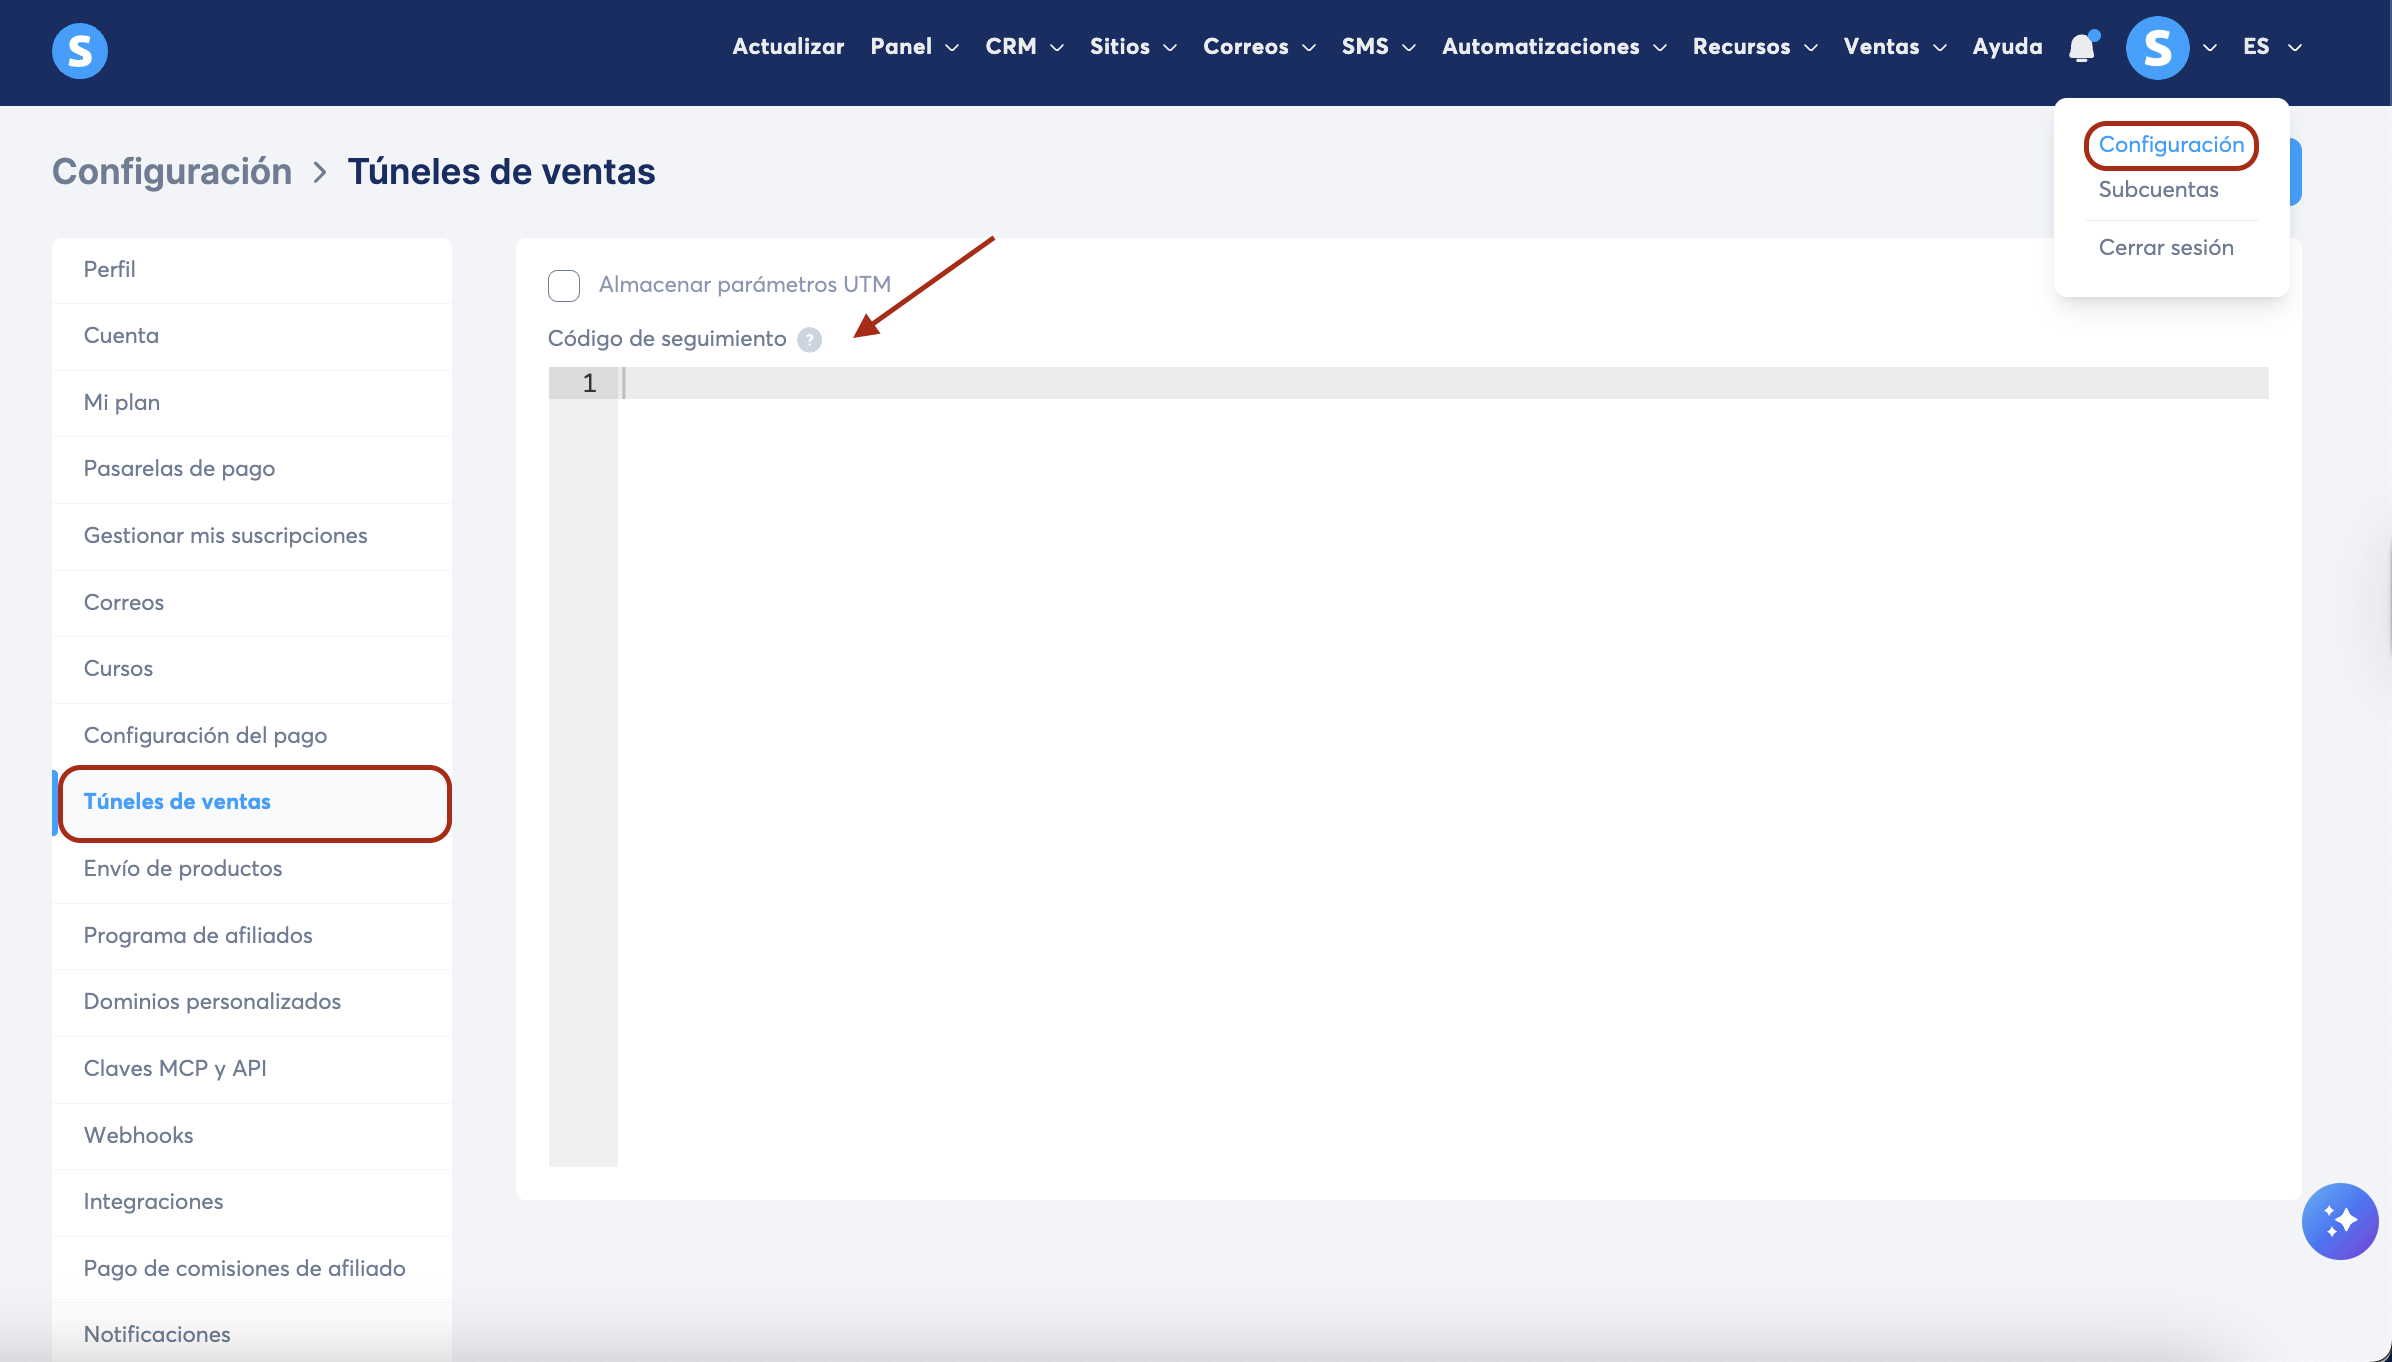Expand the Automatizaciones dropdown
This screenshot has height=1362, width=2392.
1553,47
